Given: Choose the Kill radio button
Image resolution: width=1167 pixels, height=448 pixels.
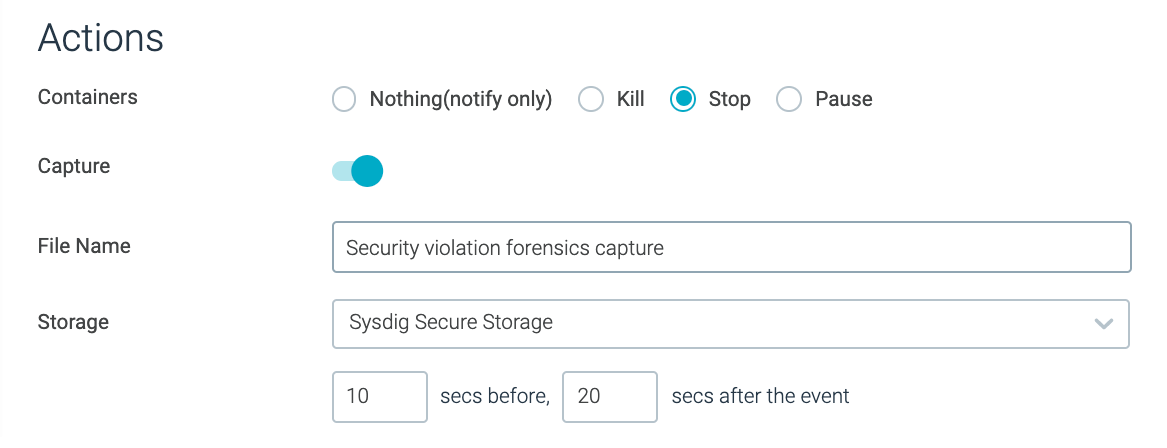Looking at the screenshot, I should tap(592, 99).
